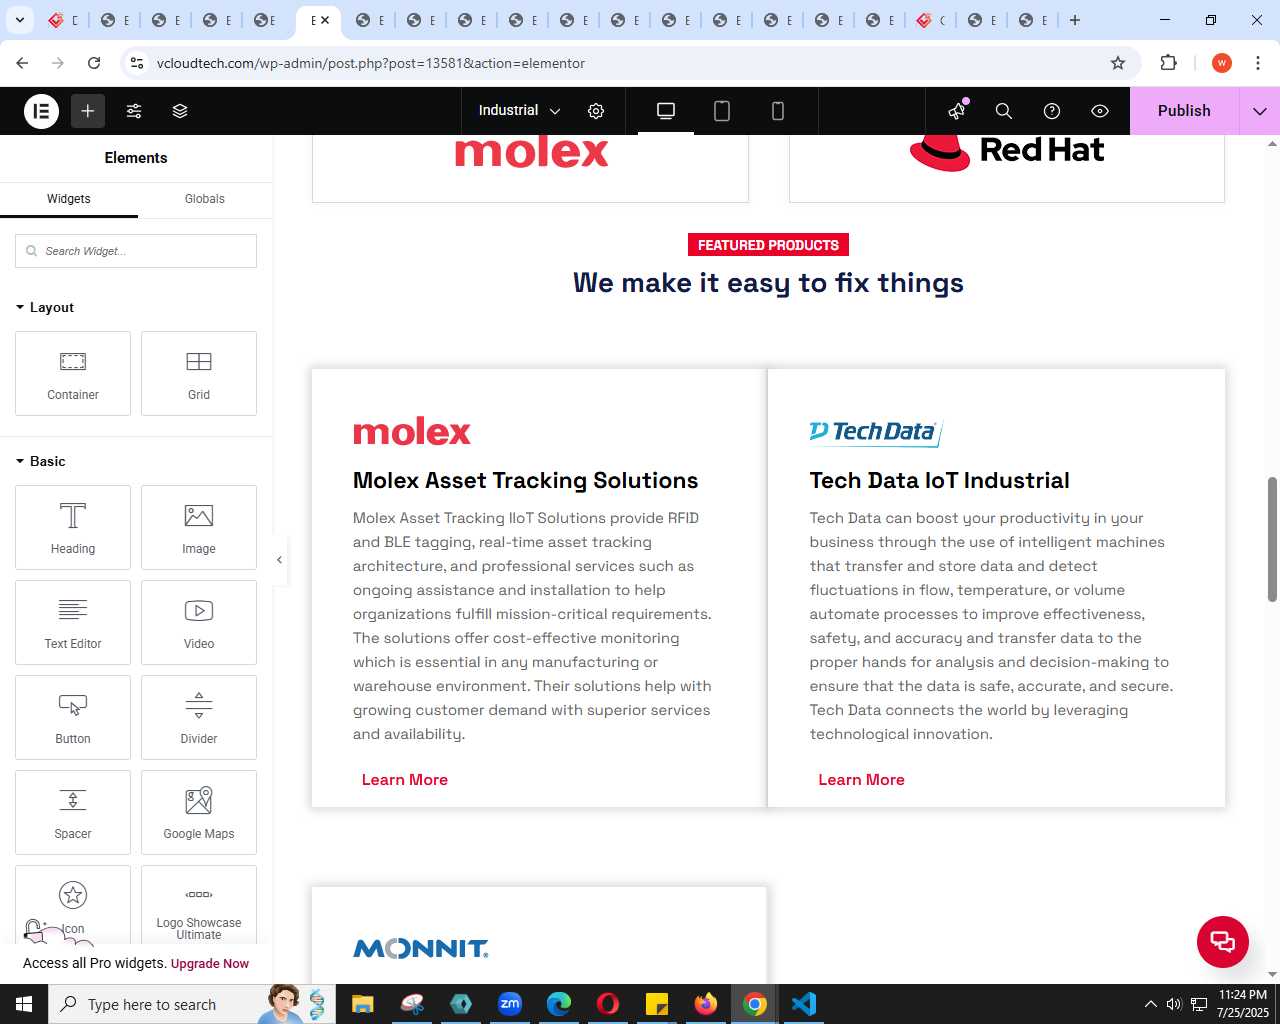The image size is (1280, 1024).
Task: Click the Publish button
Action: click(x=1184, y=111)
